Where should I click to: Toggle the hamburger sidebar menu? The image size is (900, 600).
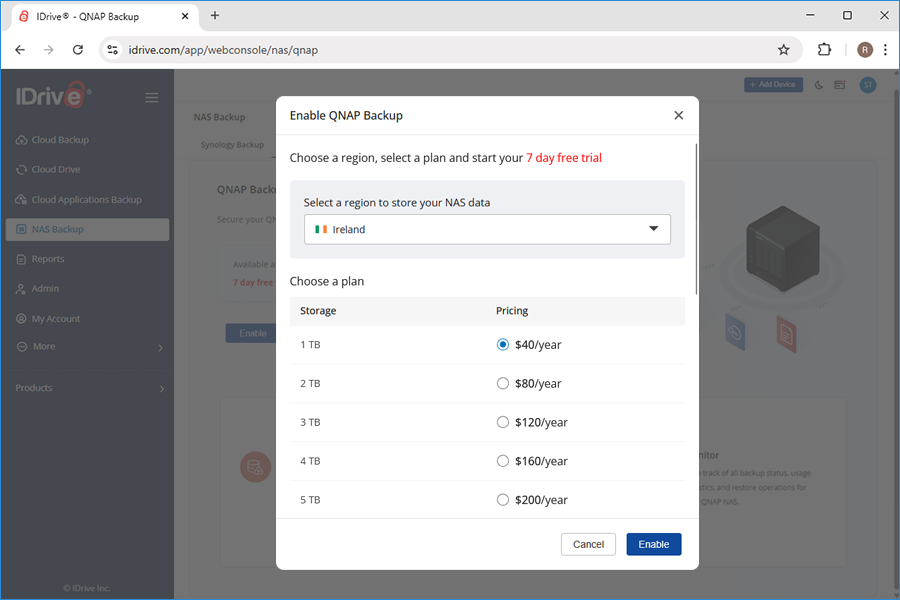(152, 98)
